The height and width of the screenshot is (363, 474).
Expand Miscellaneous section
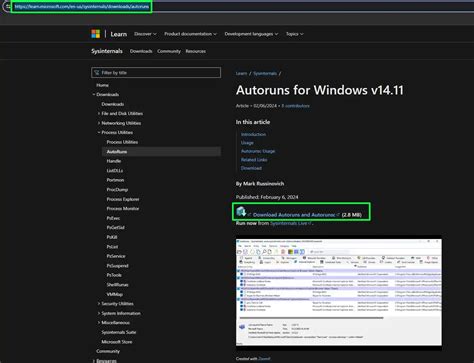[x=99, y=323]
